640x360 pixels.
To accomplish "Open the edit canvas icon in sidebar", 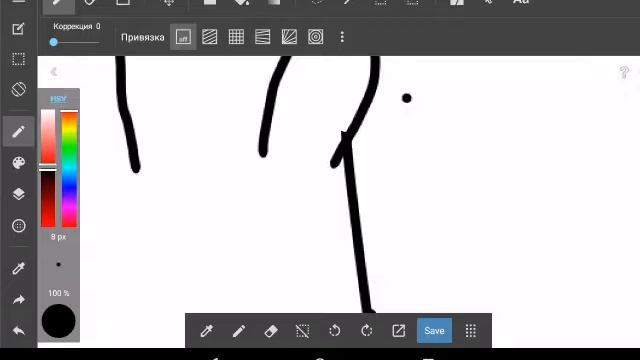I will pyautogui.click(x=18, y=29).
